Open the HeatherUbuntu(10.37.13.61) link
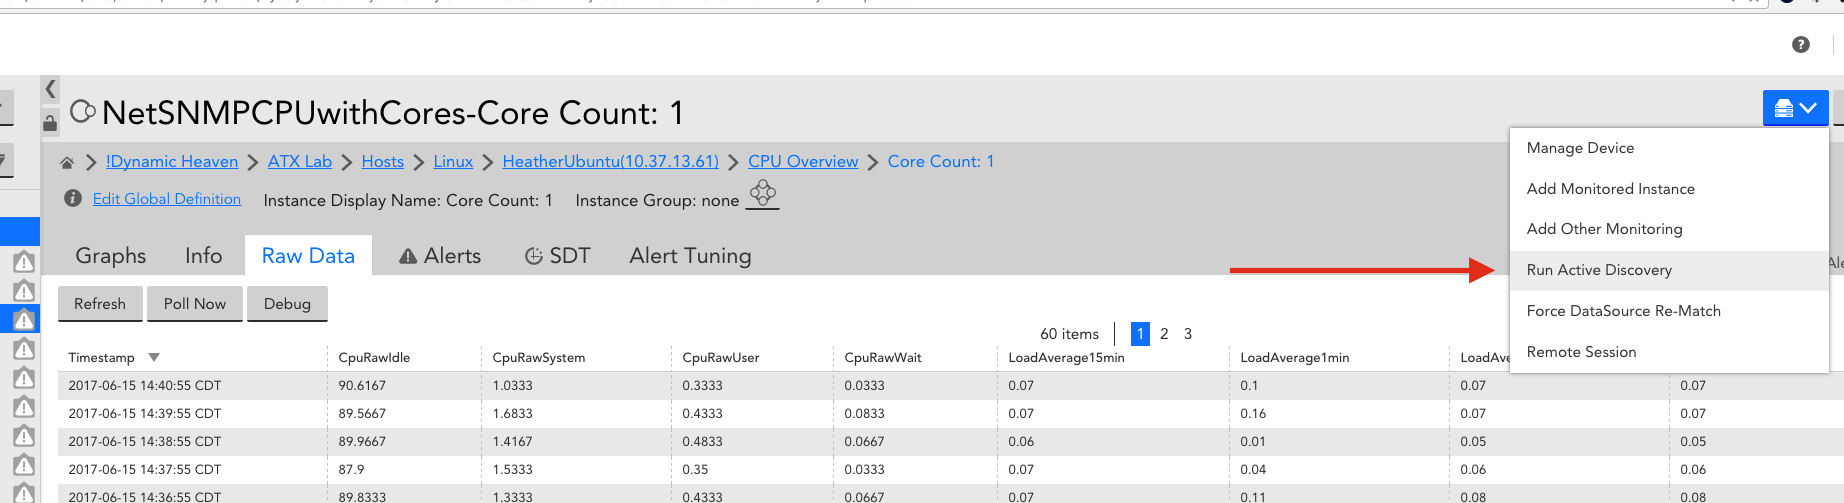This screenshot has width=1844, height=503. [610, 162]
